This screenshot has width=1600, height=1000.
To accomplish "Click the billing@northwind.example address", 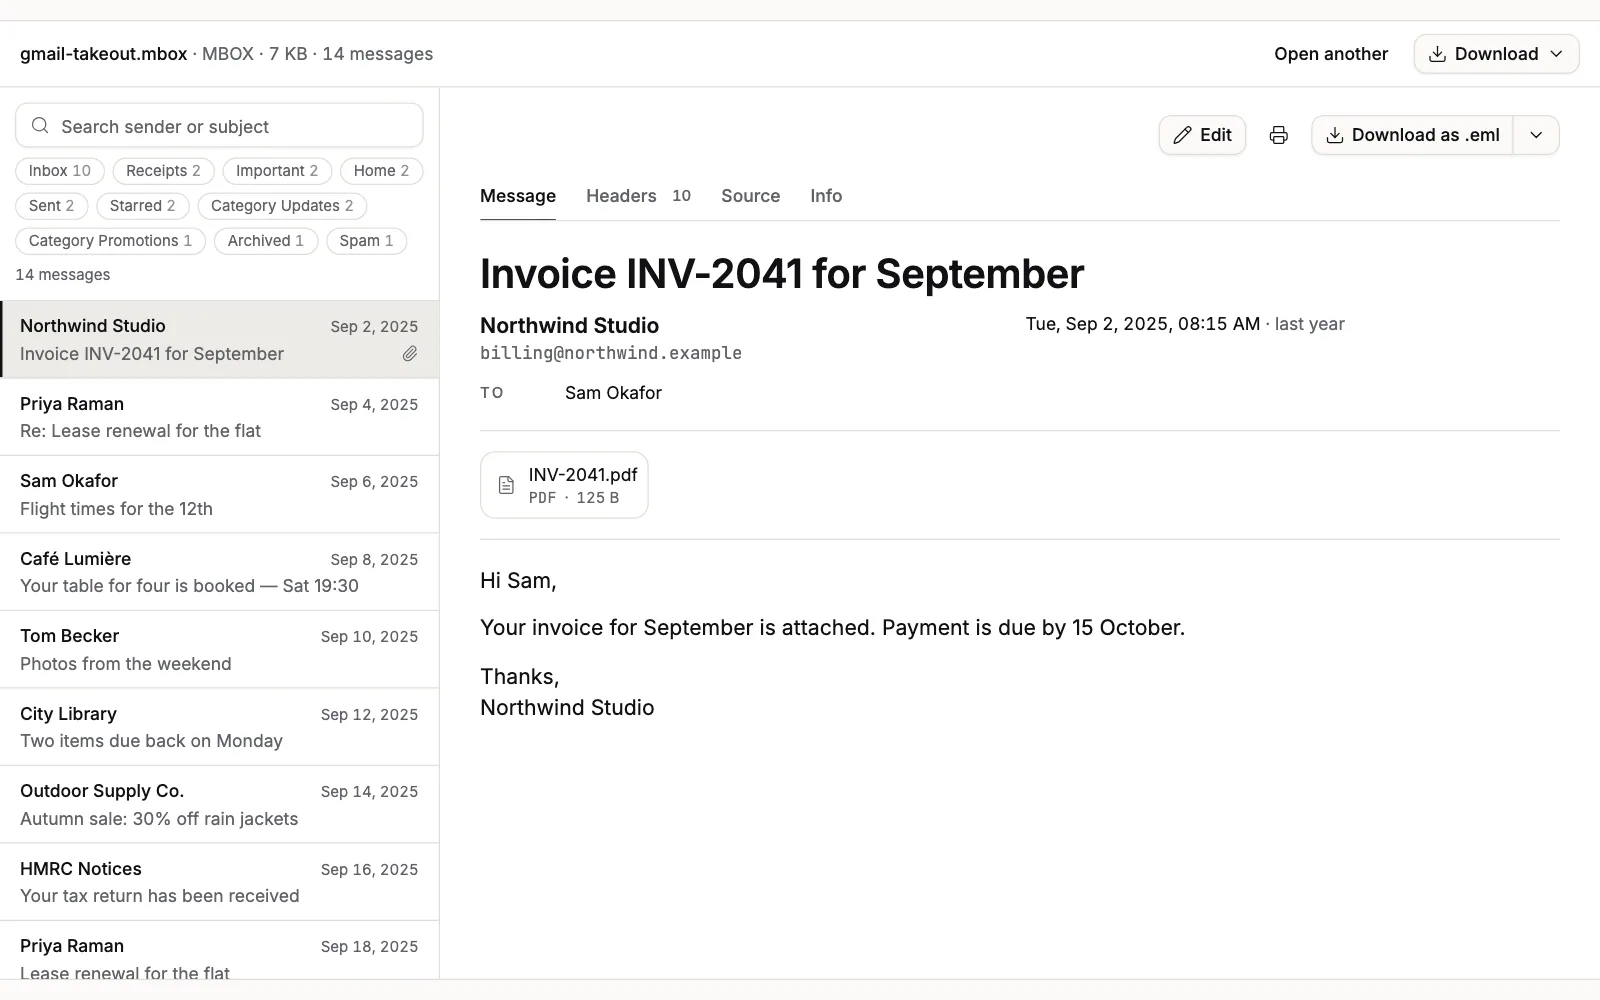I will 611,353.
